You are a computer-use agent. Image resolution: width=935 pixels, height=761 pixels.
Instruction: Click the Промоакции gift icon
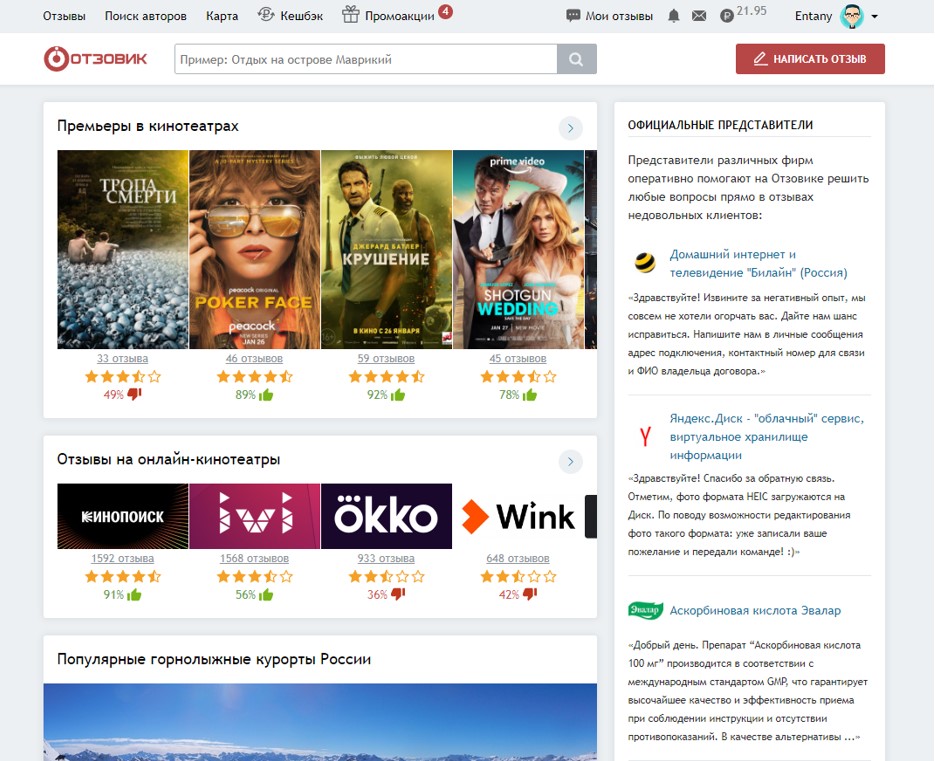351,14
